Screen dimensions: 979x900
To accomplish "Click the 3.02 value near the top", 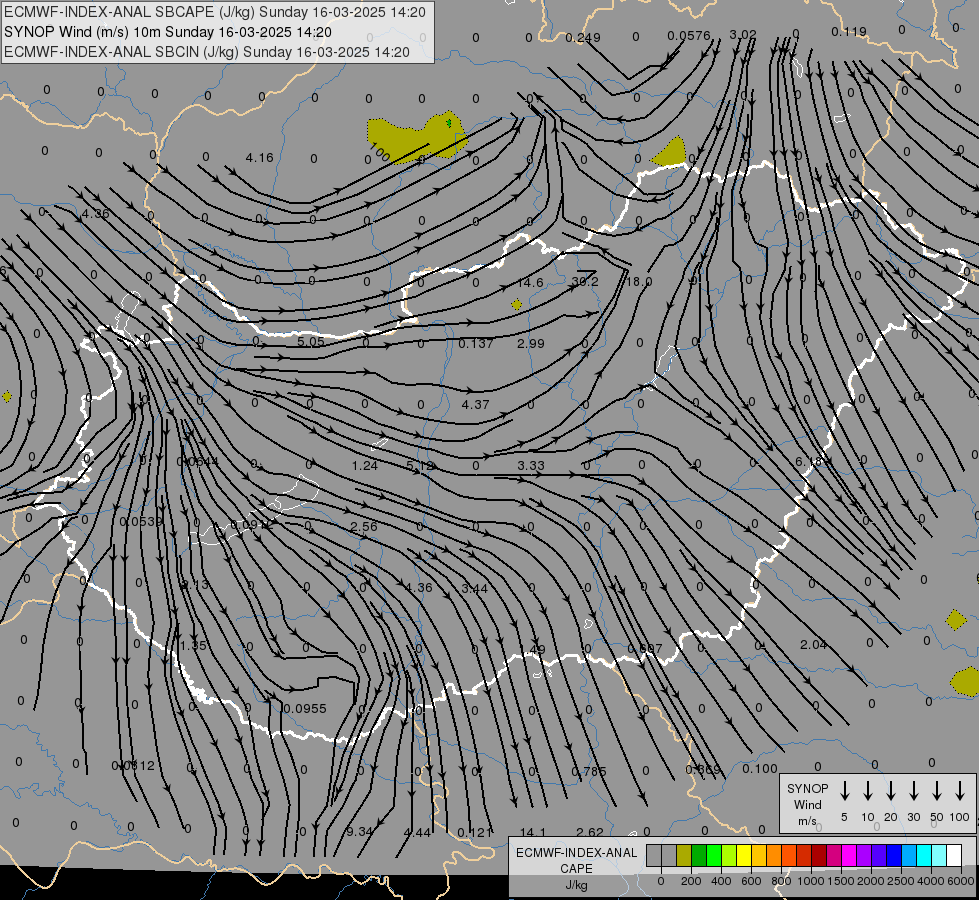I will [x=743, y=34].
